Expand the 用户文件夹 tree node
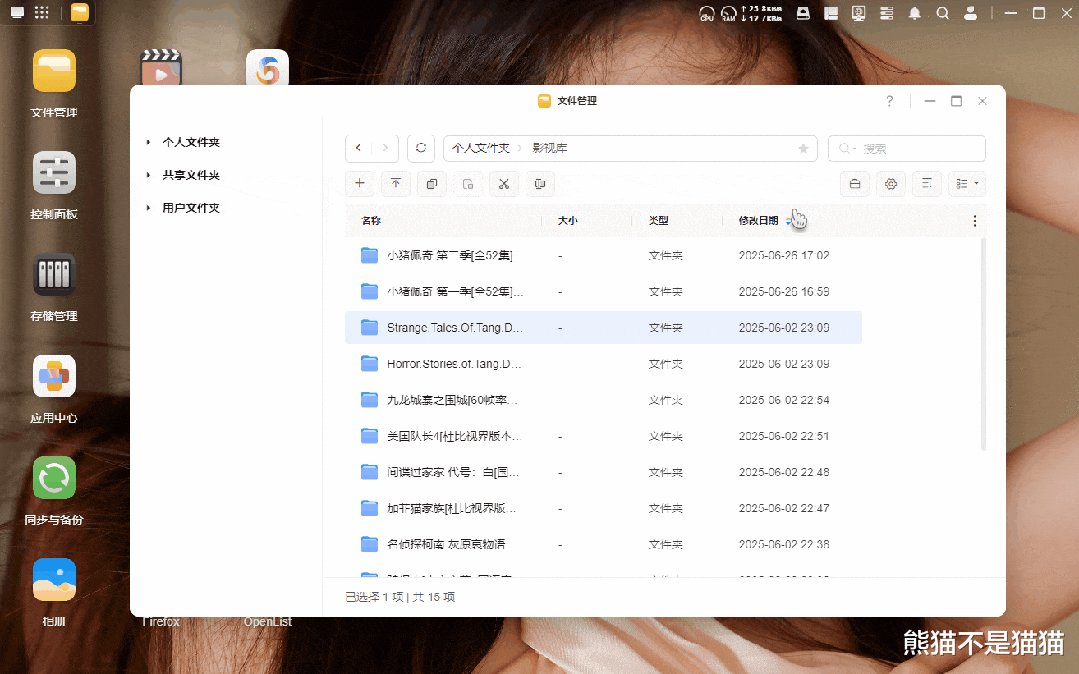This screenshot has width=1079, height=674. click(148, 208)
